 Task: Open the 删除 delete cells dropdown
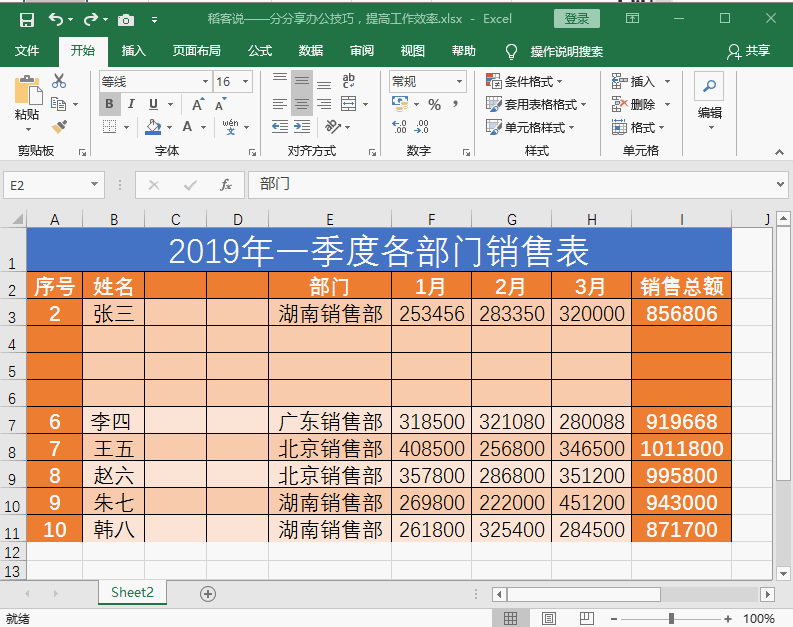coord(667,104)
